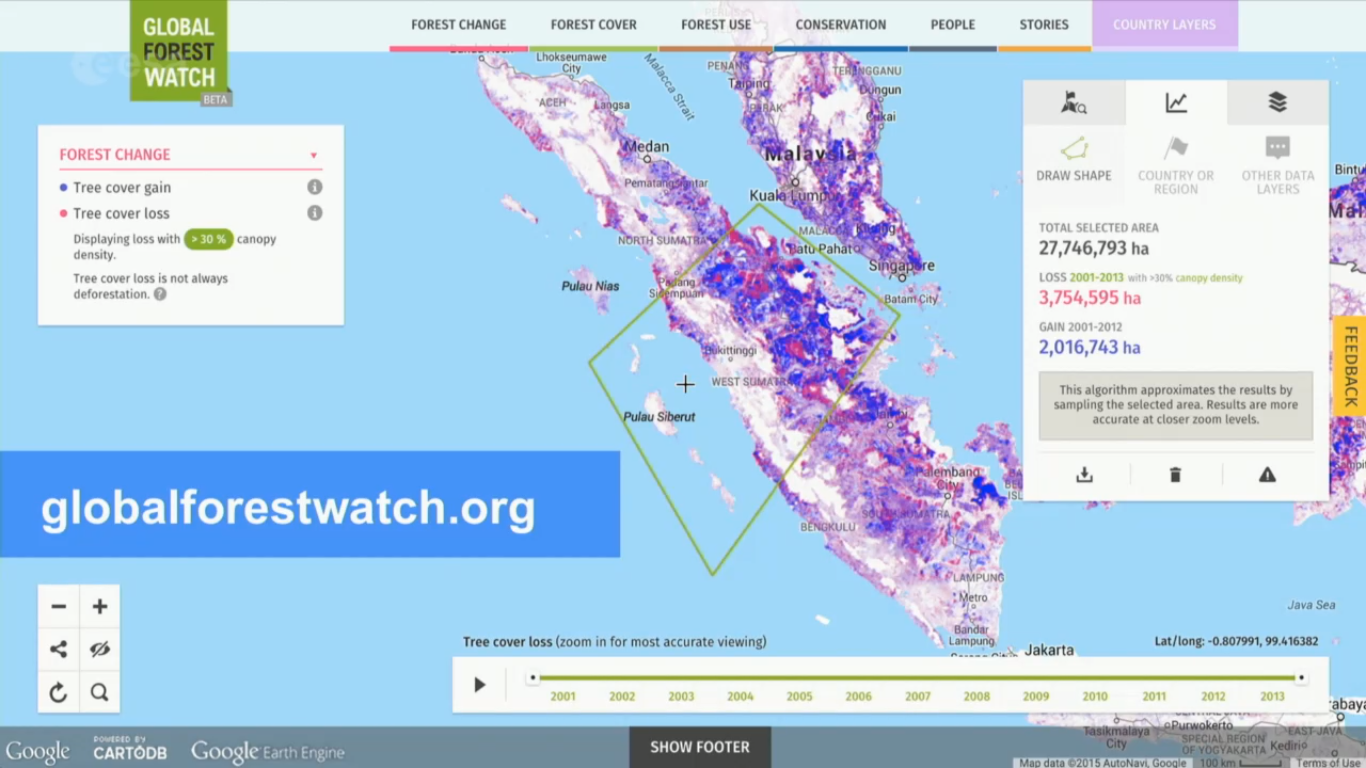Screen dimensions: 1366x768
Task: Open the Country Layers menu
Action: pos(1165,25)
